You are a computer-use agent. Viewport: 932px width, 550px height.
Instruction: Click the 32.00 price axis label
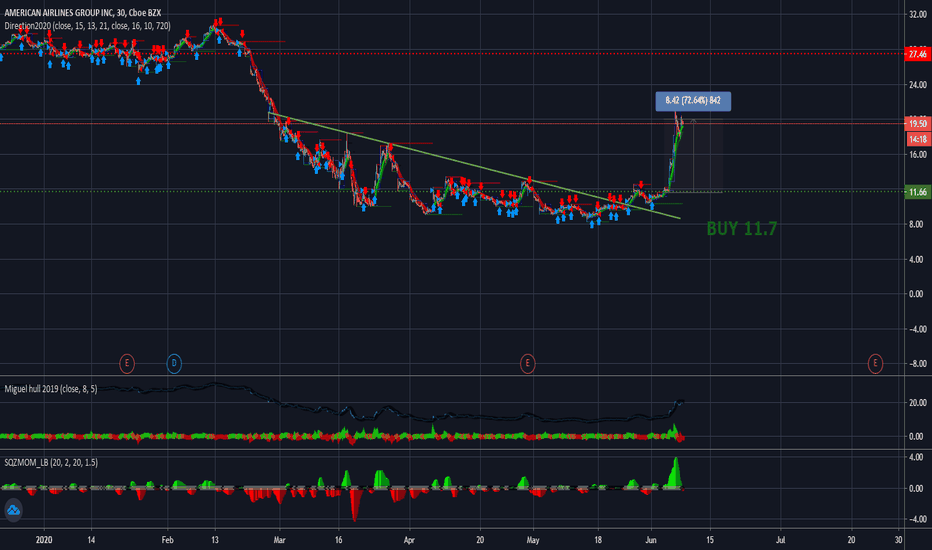[x=918, y=15]
